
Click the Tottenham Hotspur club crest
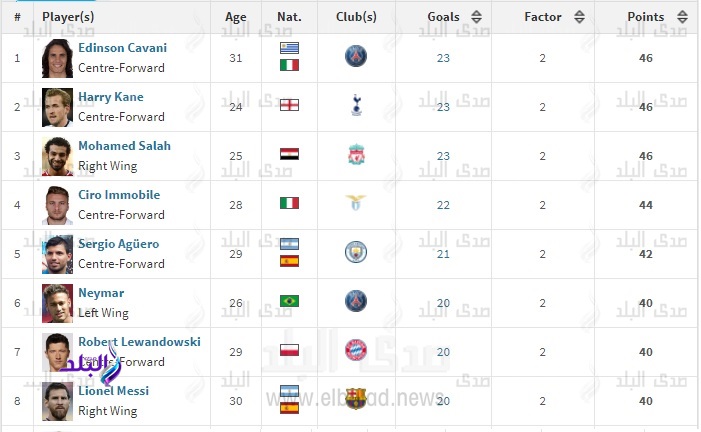pos(356,106)
